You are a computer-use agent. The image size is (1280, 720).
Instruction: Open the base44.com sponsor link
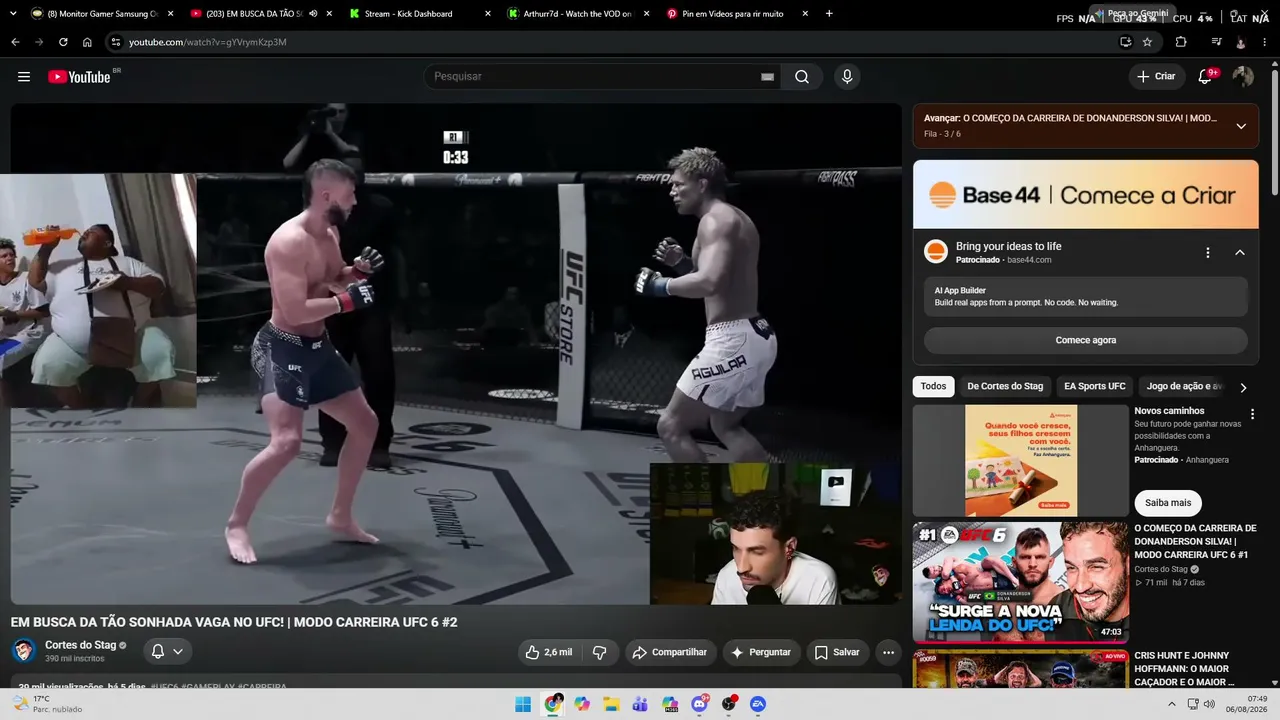[1029, 260]
